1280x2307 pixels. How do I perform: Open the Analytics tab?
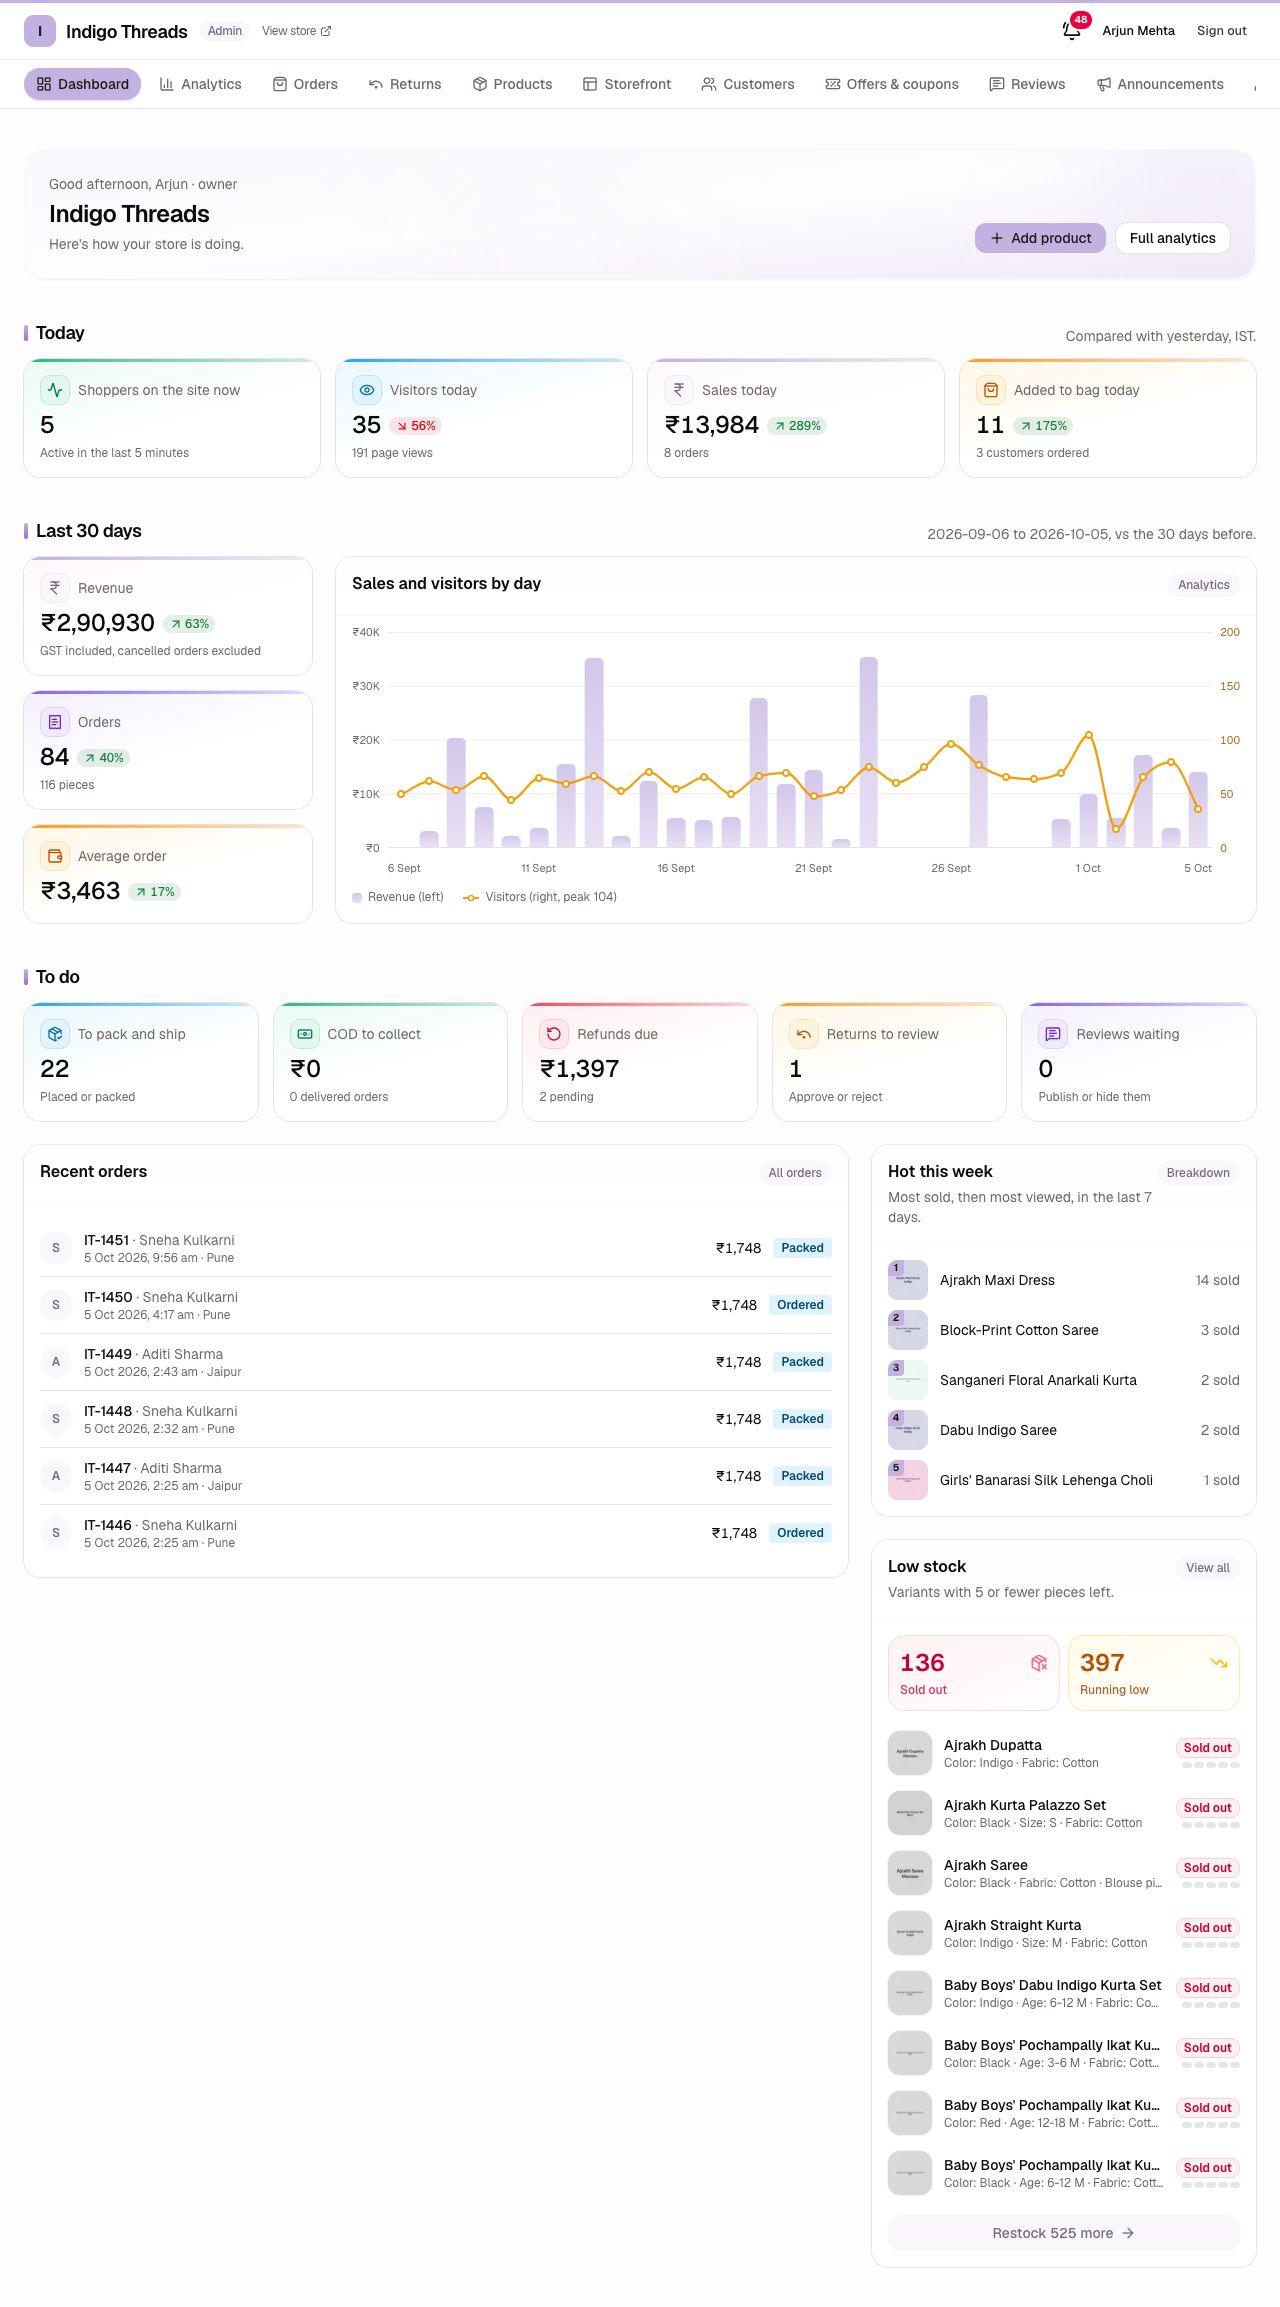[x=201, y=84]
